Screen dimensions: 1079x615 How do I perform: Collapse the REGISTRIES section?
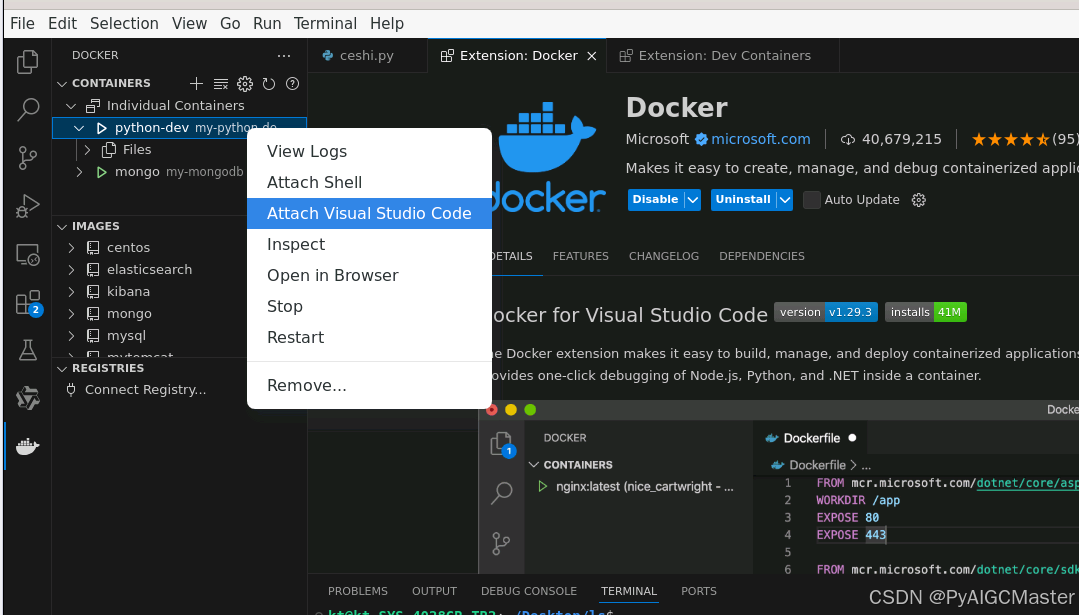coord(62,369)
